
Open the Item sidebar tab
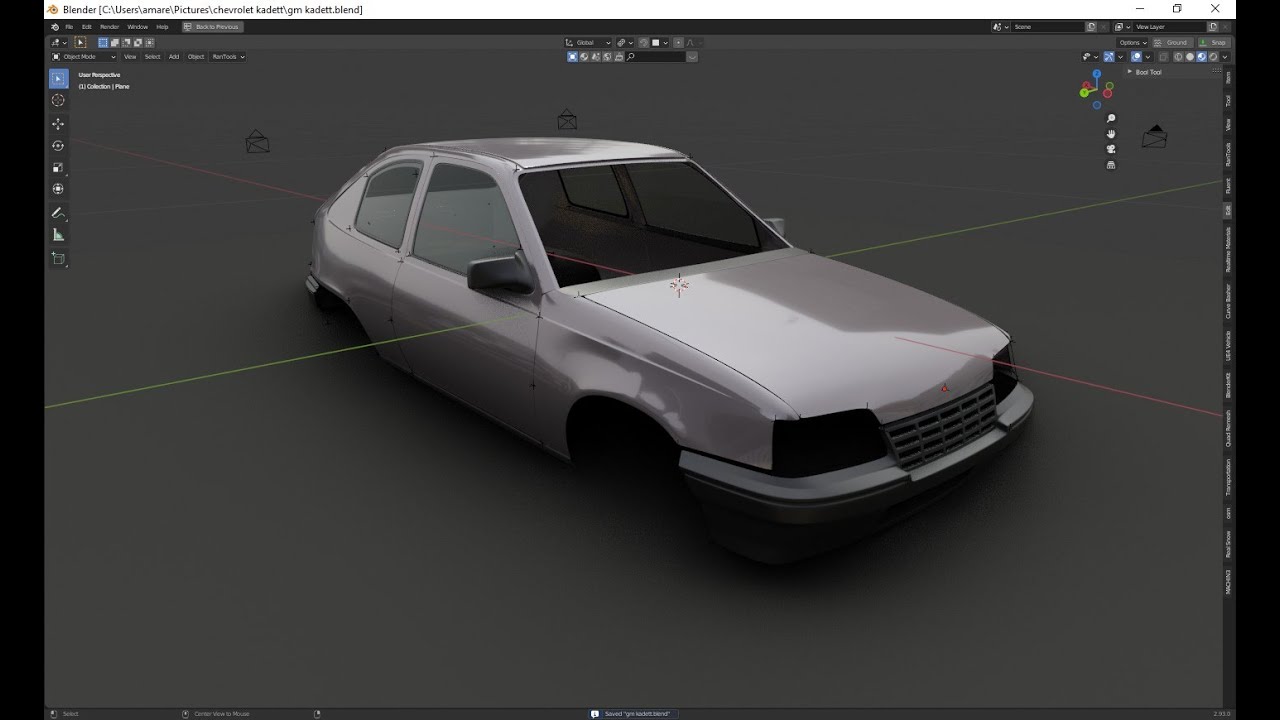(1228, 77)
